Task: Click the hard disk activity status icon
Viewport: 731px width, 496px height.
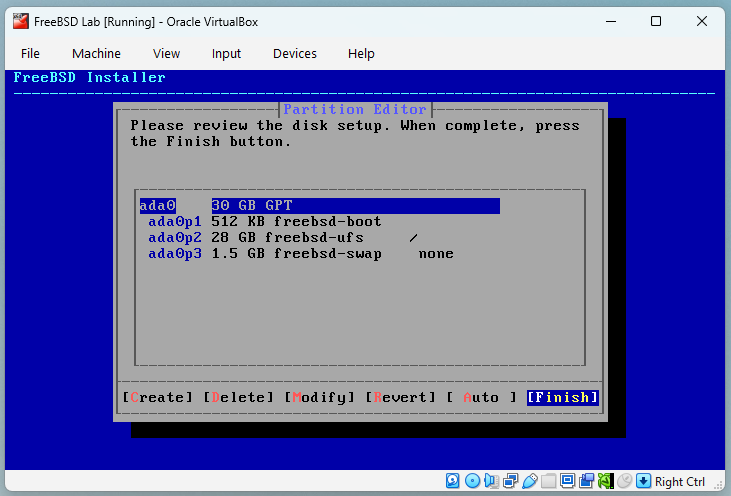Action: coord(453,481)
